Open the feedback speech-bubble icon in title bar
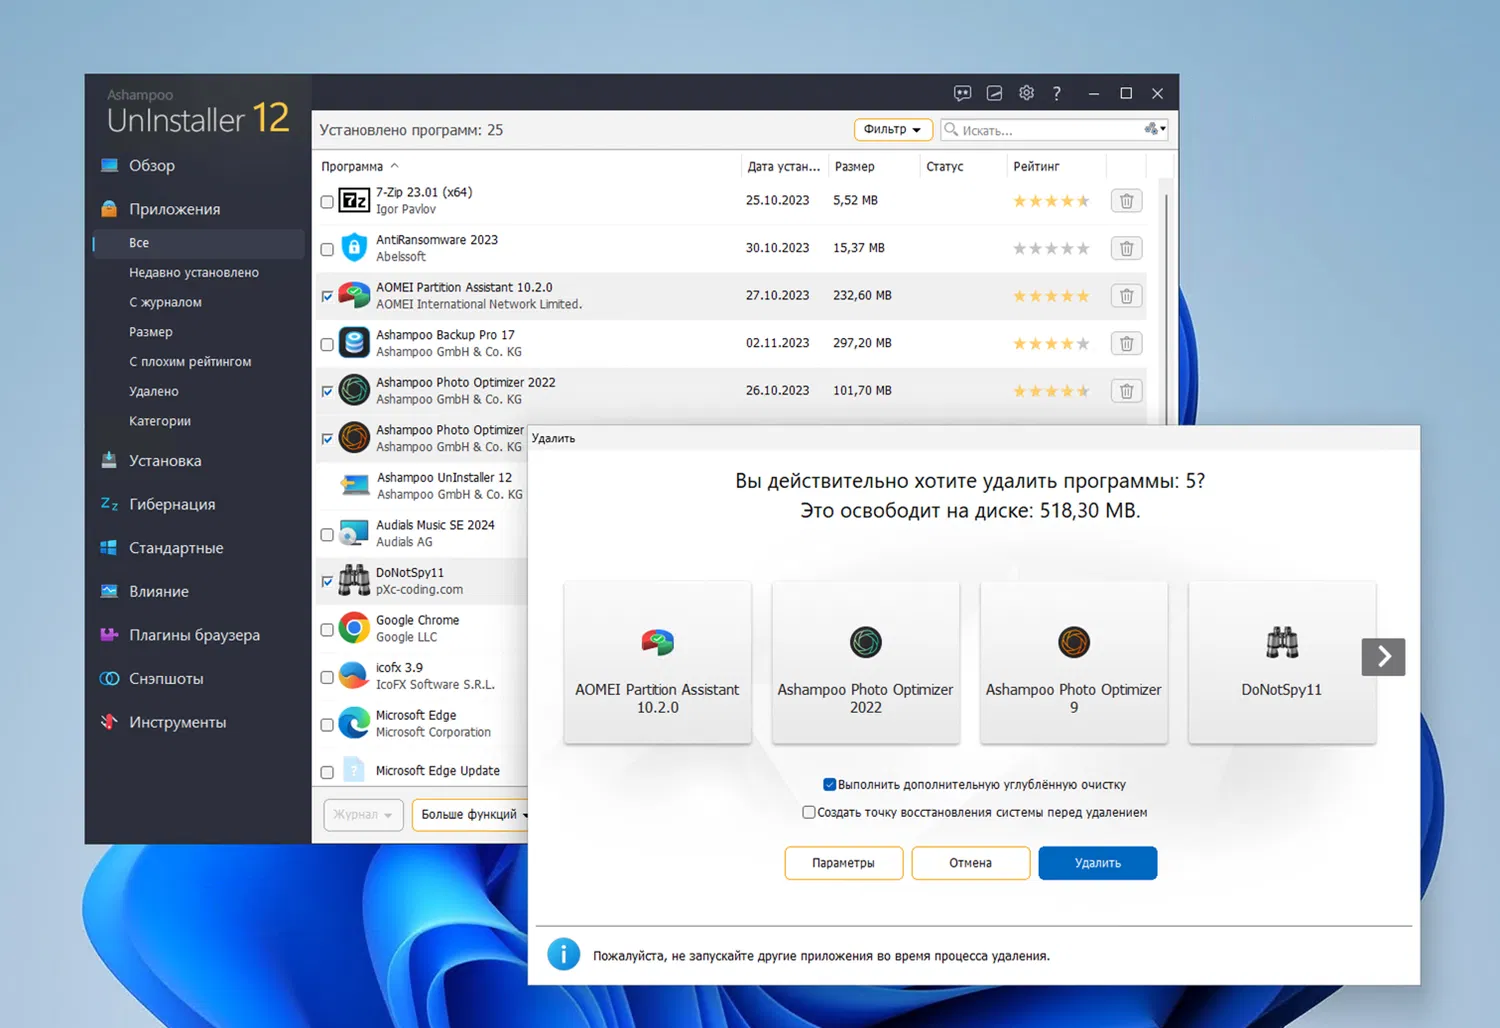Viewport: 1500px width, 1028px height. pyautogui.click(x=962, y=93)
